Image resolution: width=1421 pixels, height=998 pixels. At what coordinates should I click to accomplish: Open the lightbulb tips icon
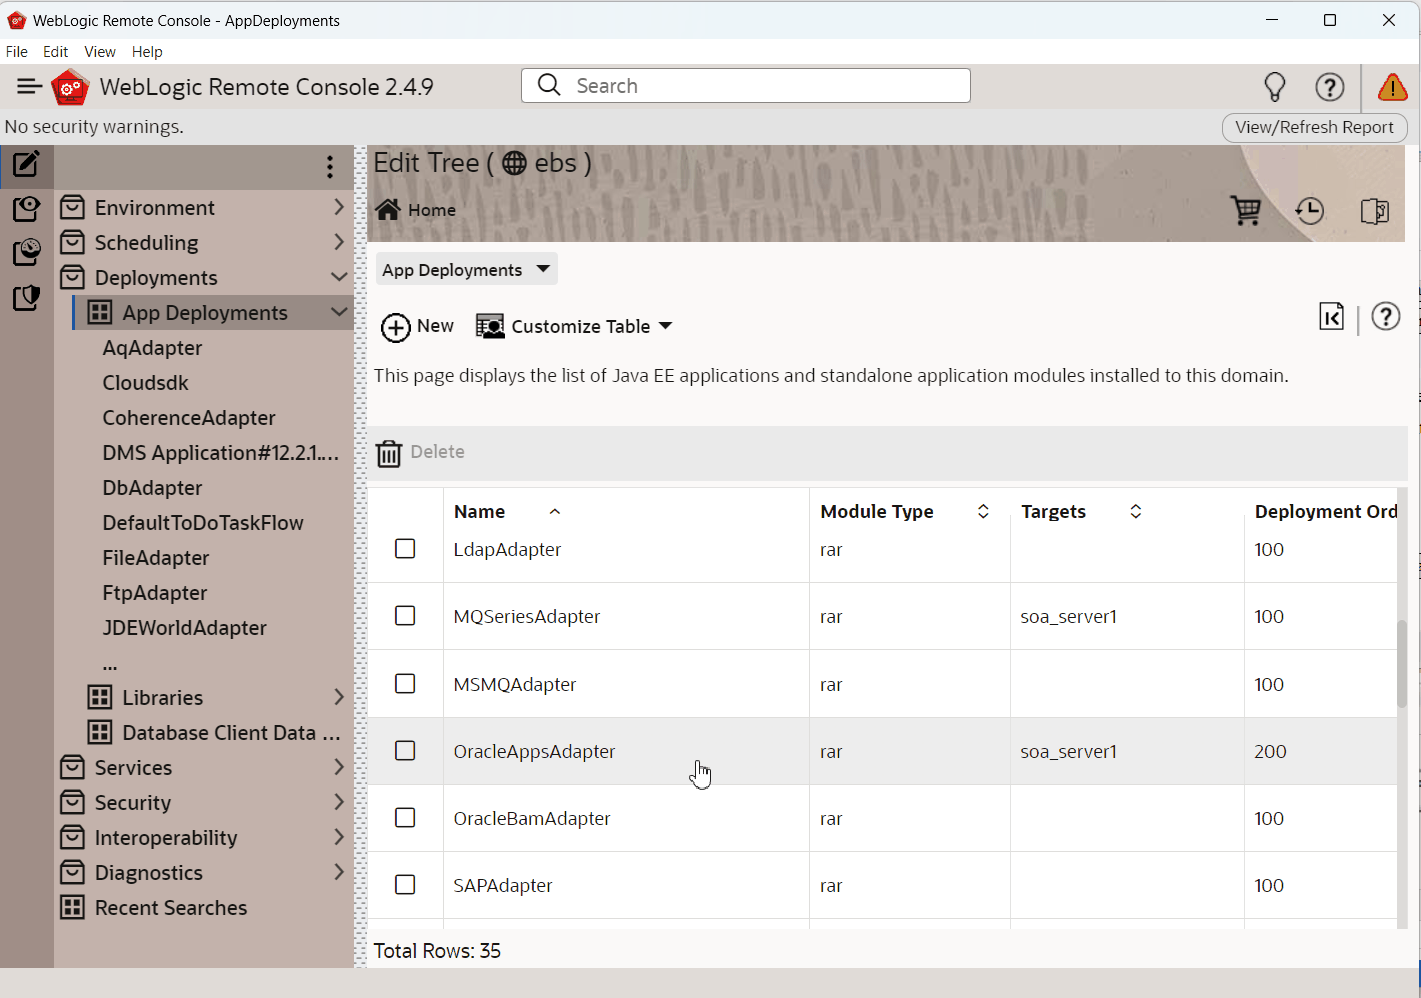click(1275, 87)
